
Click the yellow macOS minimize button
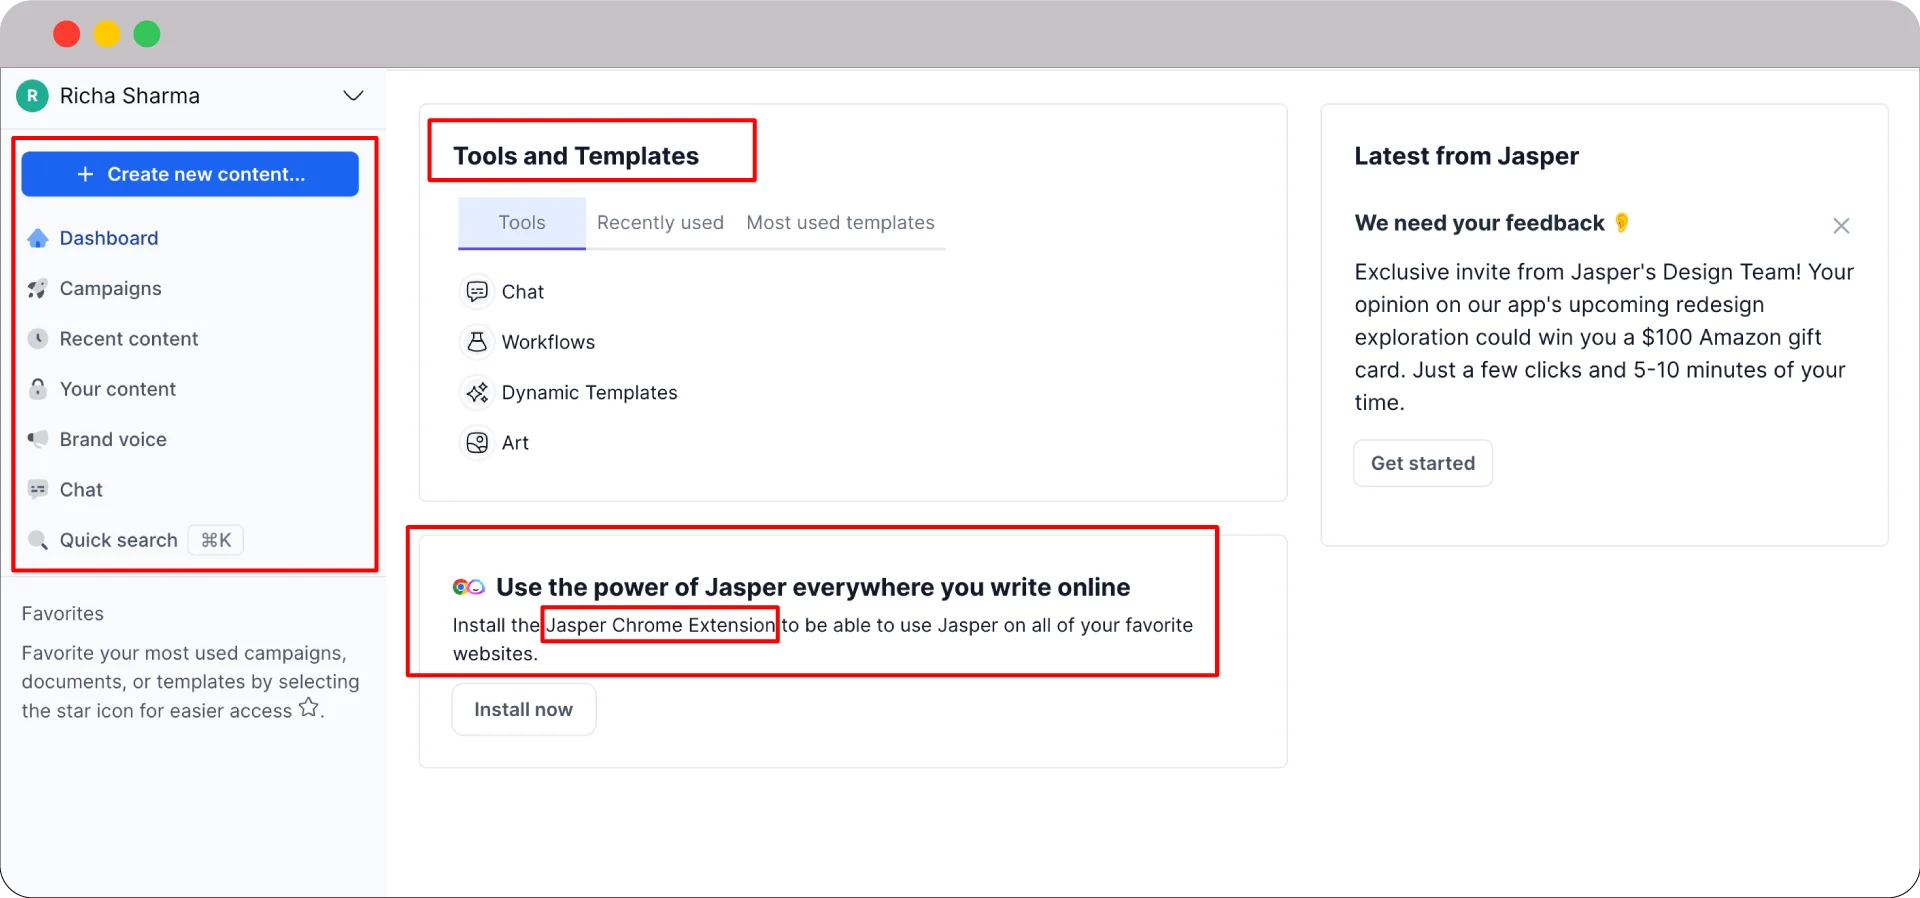point(107,34)
